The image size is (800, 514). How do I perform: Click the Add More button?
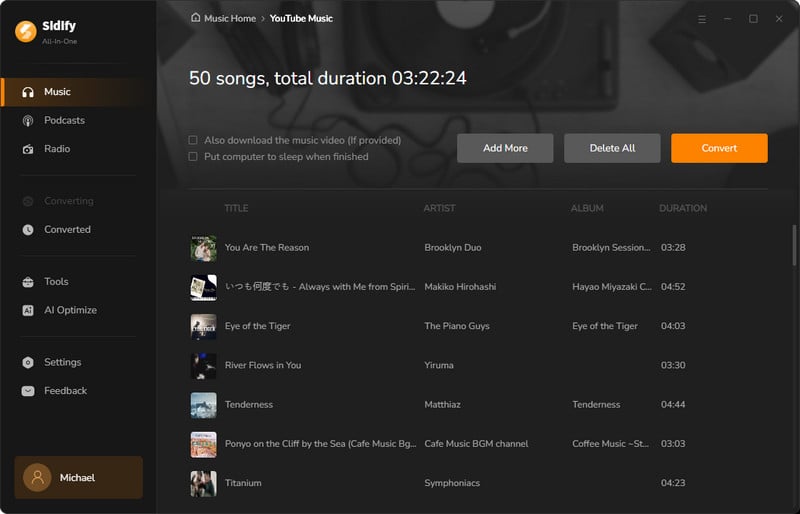[x=505, y=148]
